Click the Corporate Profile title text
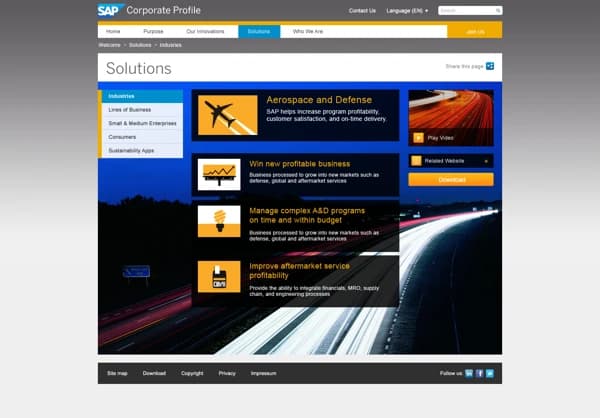 click(x=163, y=10)
